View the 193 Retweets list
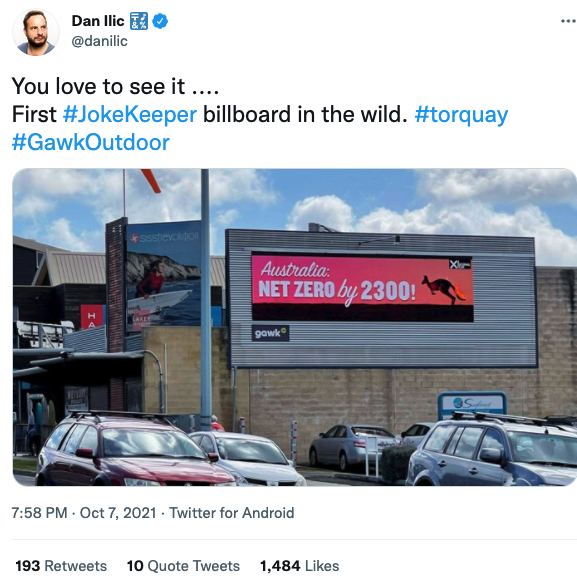 (x=61, y=566)
